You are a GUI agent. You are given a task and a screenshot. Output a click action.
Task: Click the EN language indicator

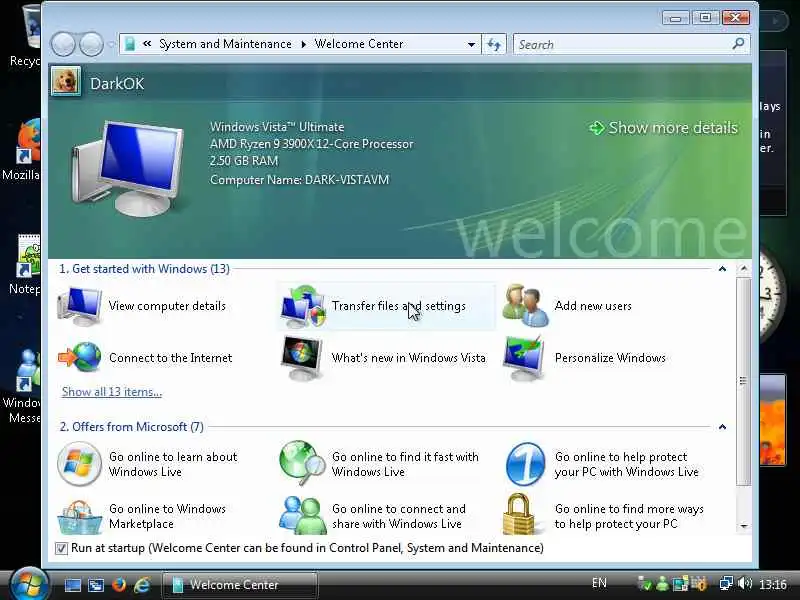tap(599, 583)
